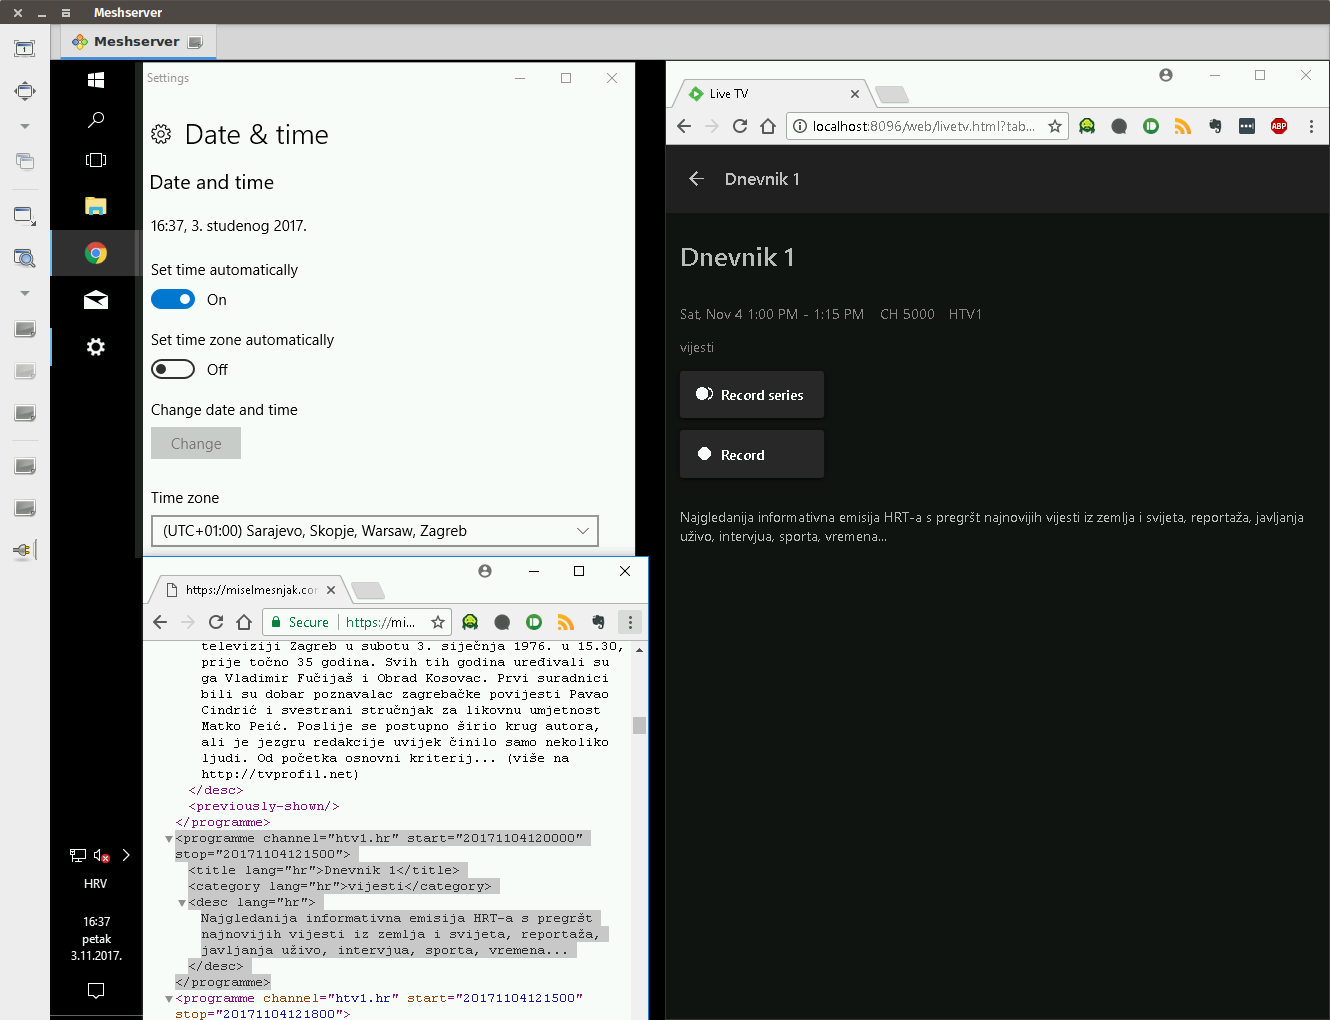Click the Windows Start button in the taskbar
This screenshot has height=1020, width=1330.
pyautogui.click(x=96, y=80)
